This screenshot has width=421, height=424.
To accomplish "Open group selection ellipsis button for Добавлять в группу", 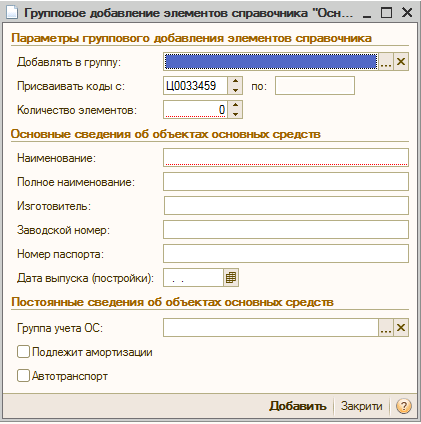I will (386, 62).
